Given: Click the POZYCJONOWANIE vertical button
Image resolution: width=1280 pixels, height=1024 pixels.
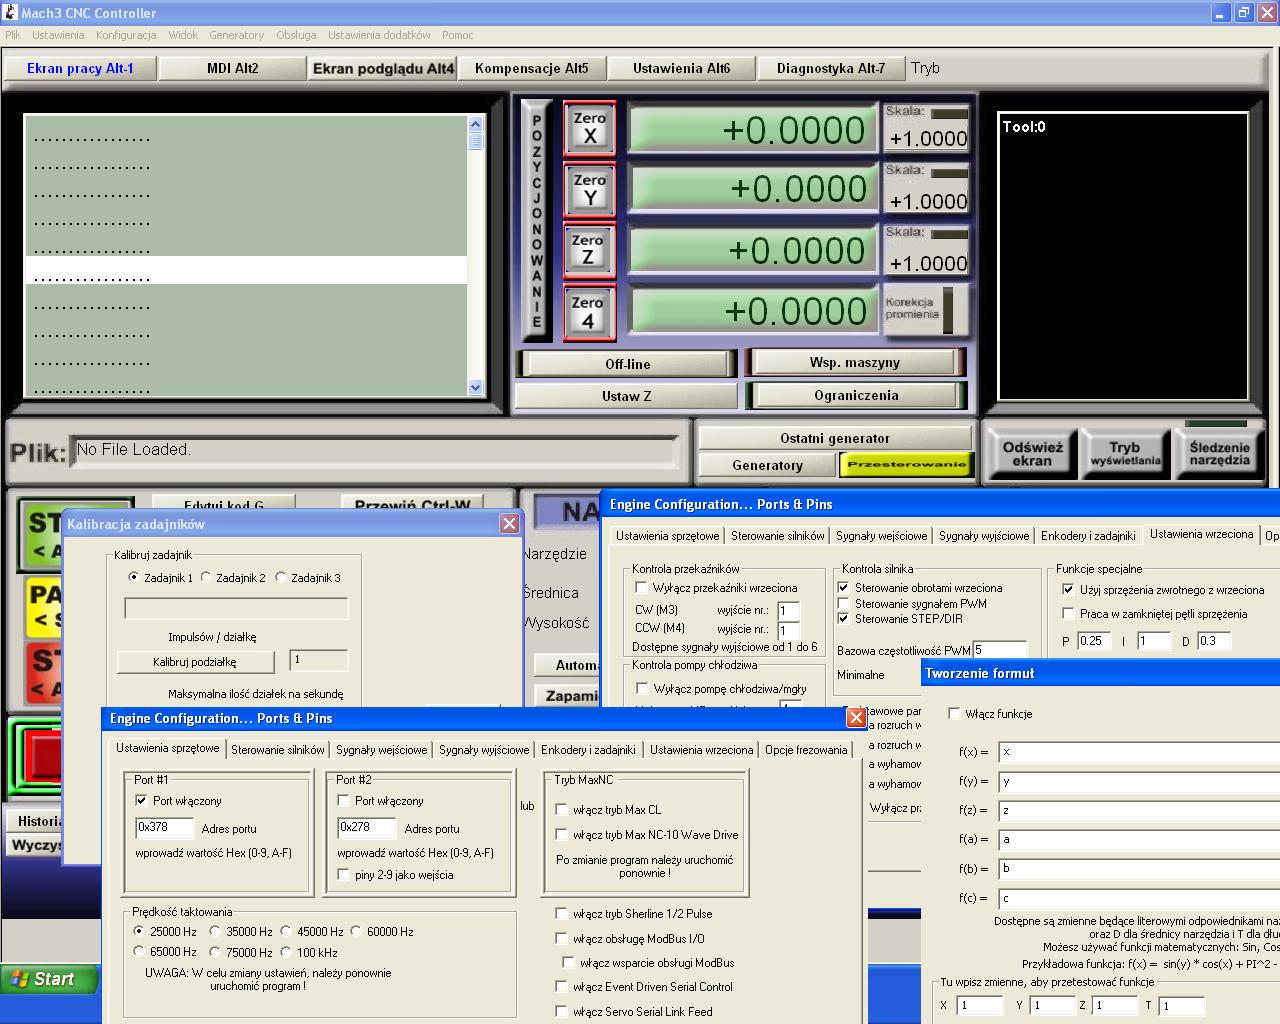Looking at the screenshot, I should point(537,221).
